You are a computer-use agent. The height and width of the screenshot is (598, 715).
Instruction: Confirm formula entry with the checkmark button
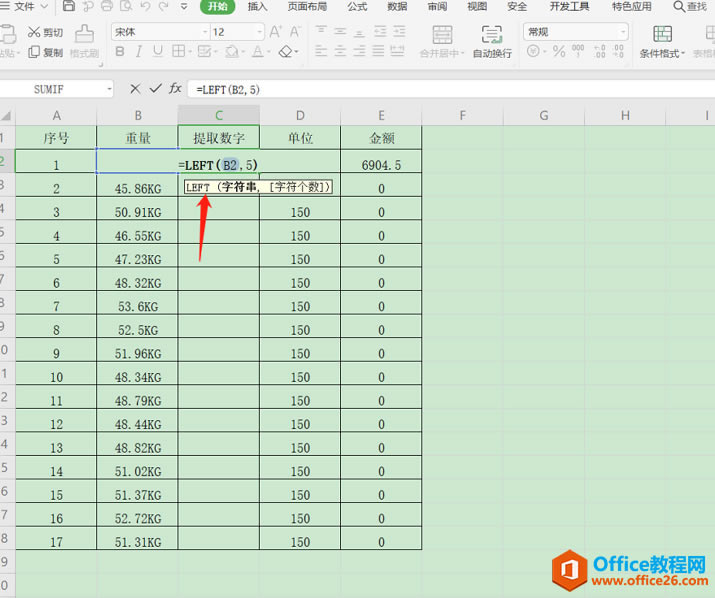155,88
